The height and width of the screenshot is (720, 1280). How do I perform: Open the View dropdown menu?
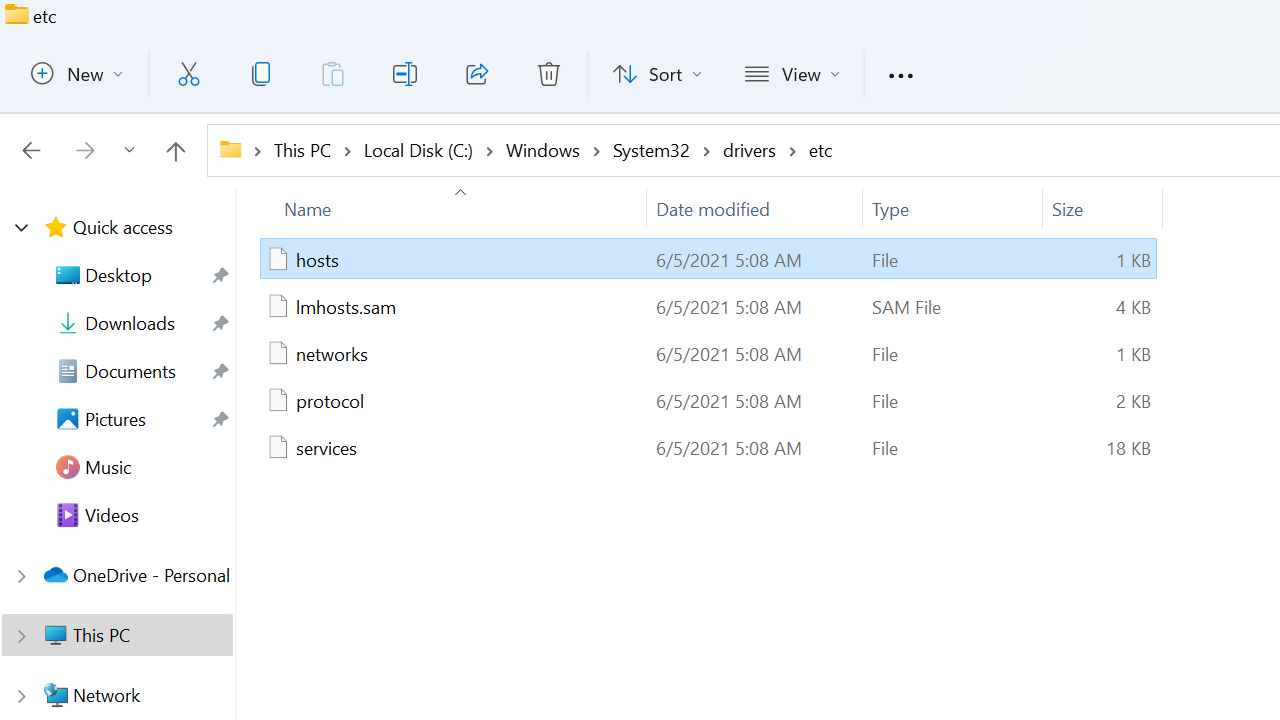[792, 74]
